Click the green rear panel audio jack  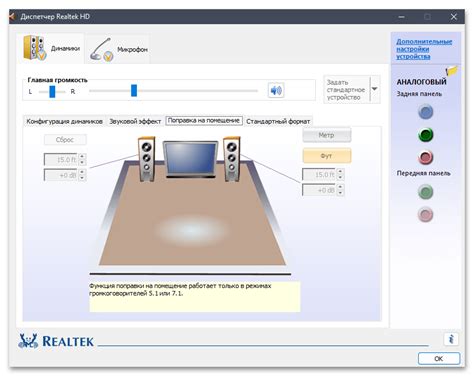click(426, 135)
